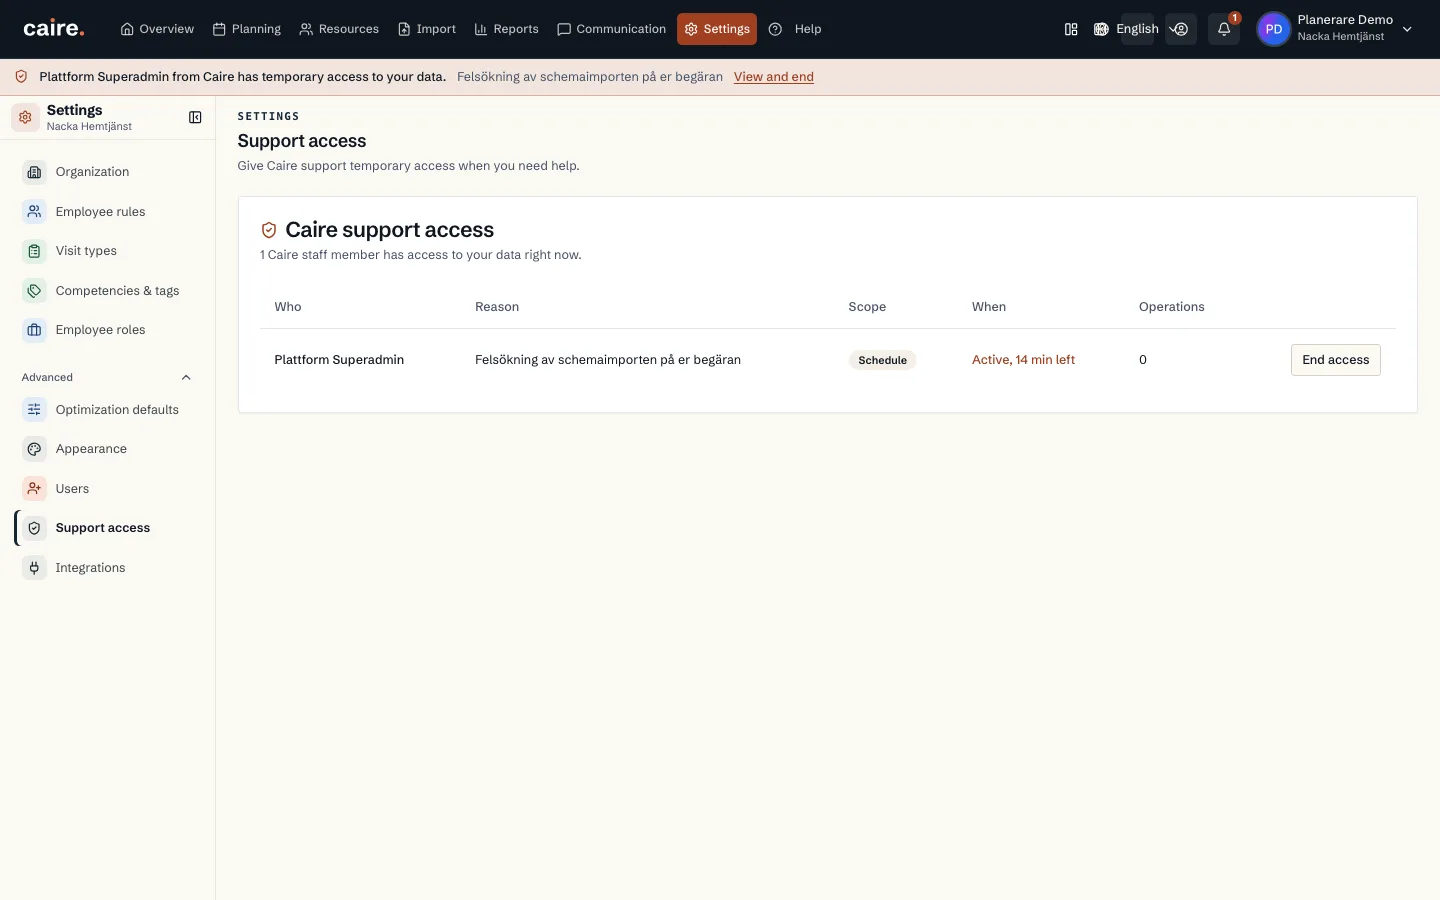Click the Employee rules people icon
Image resolution: width=1440 pixels, height=900 pixels.
(x=34, y=212)
